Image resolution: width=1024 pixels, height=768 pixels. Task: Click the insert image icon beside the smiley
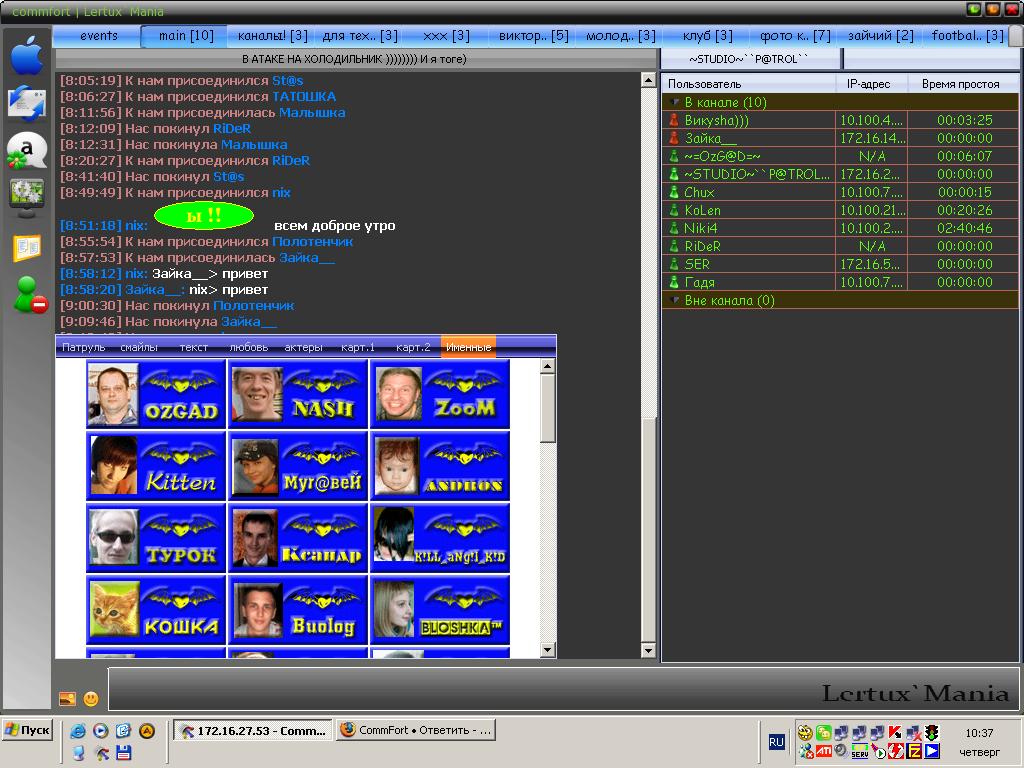pos(68,698)
